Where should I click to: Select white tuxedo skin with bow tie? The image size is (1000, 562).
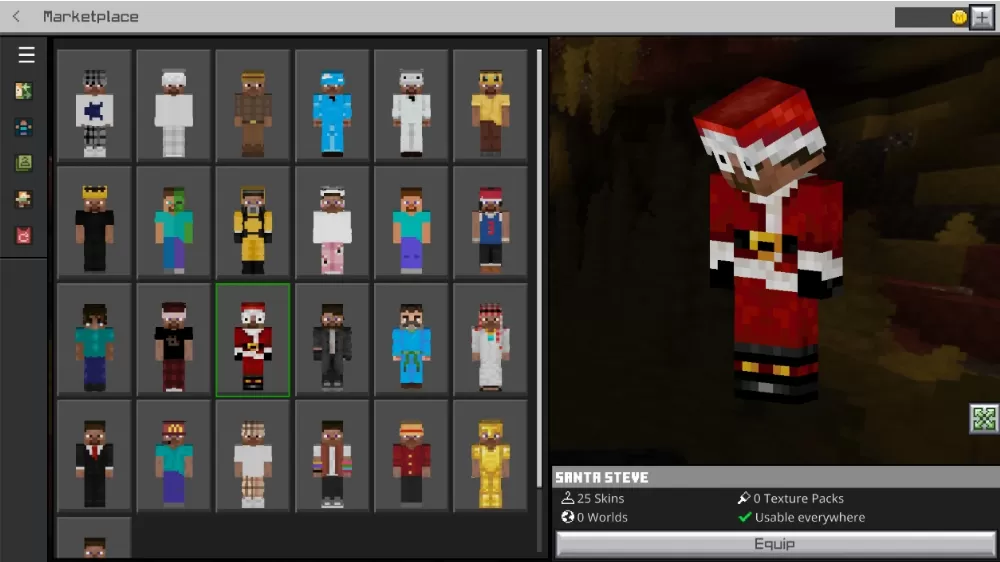(x=411, y=106)
